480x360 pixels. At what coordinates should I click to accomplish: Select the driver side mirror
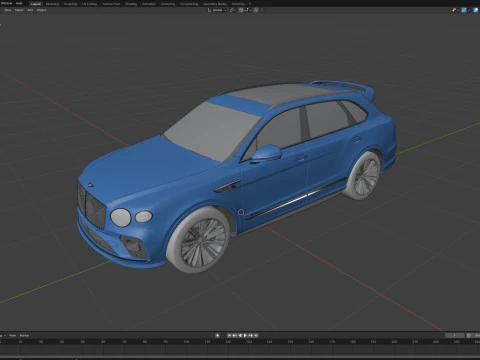[266, 153]
